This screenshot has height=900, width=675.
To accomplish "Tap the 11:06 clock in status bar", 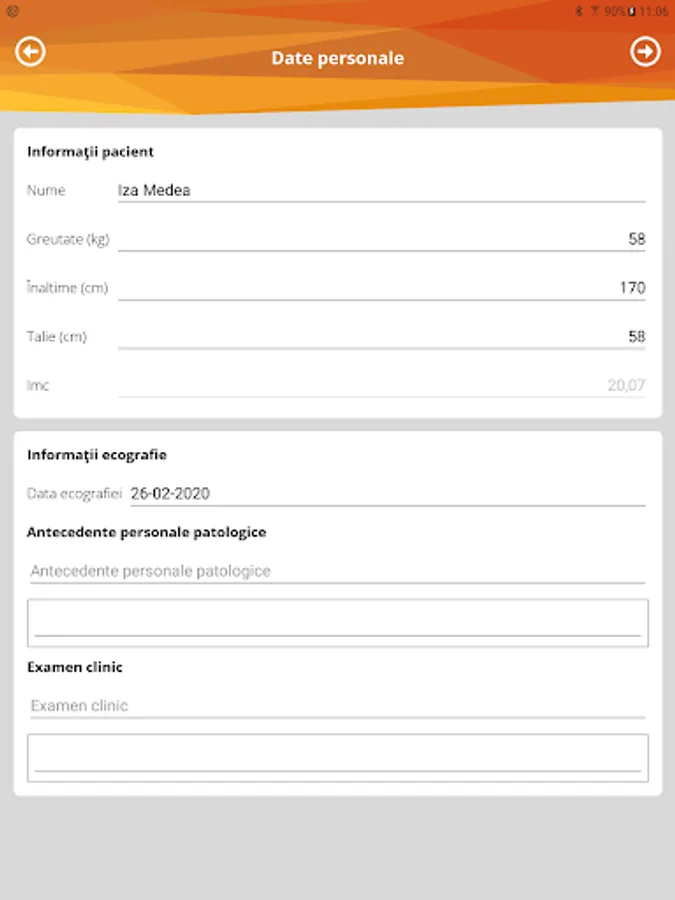I will (654, 11).
